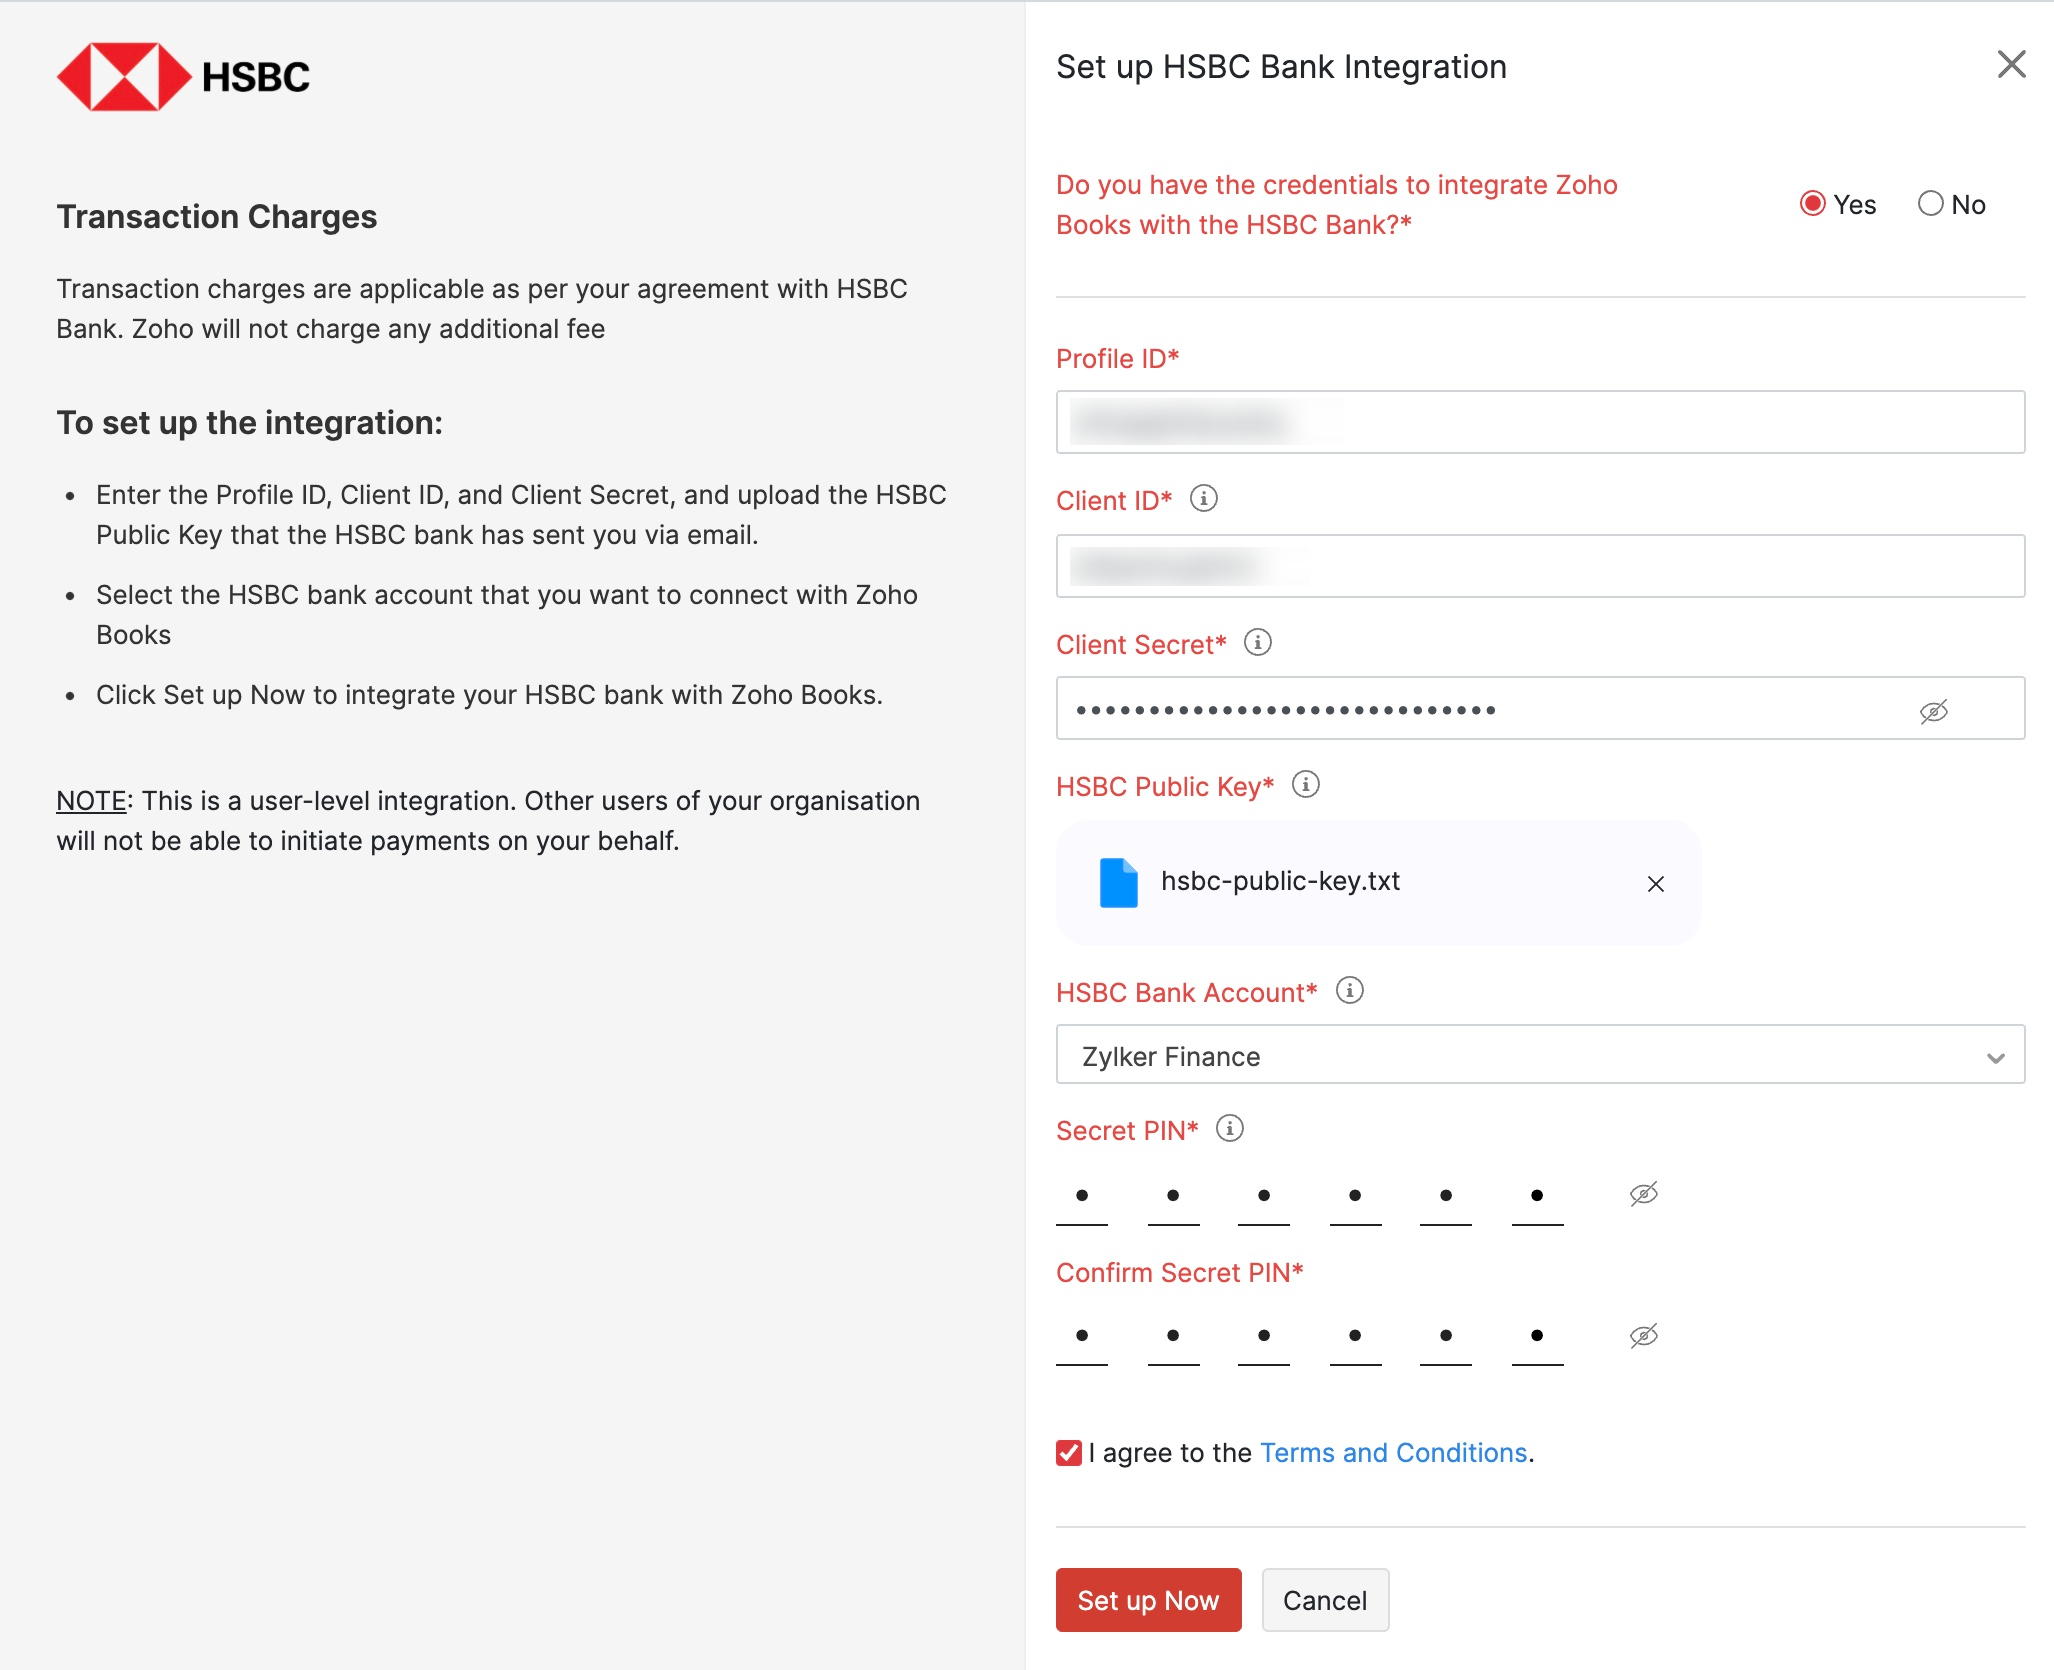Viewport: 2054px width, 1670px height.
Task: Remove uploaded hsbc-public-key.txt file
Action: click(1652, 883)
